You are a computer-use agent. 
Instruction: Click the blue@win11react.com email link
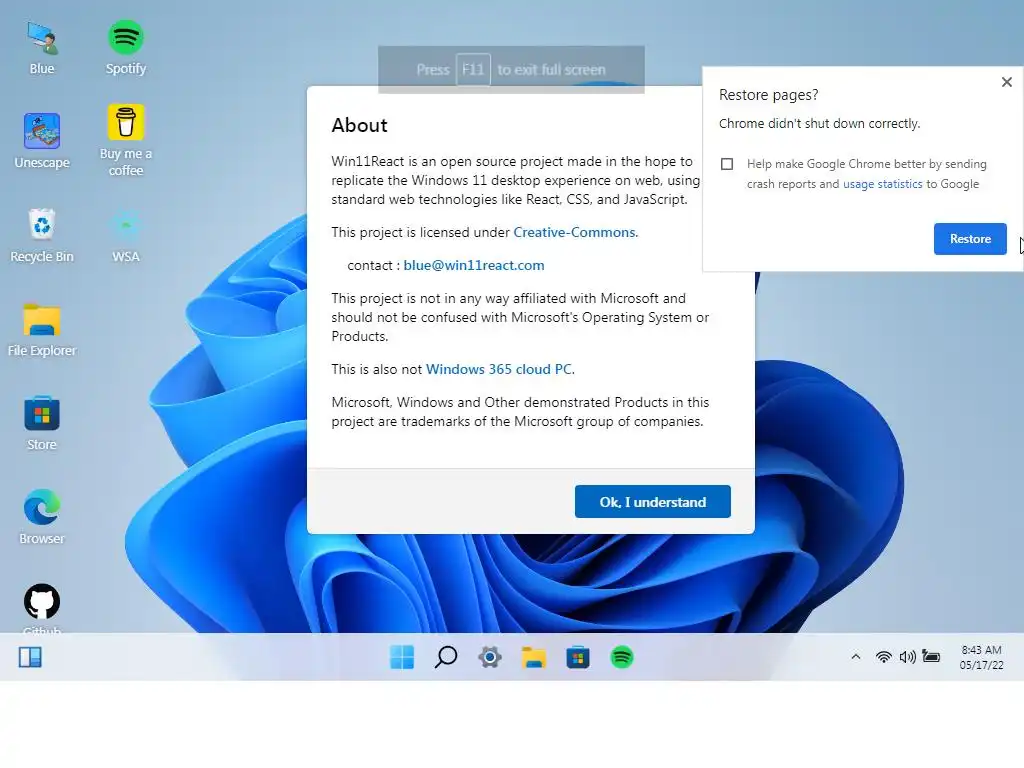[x=473, y=265]
